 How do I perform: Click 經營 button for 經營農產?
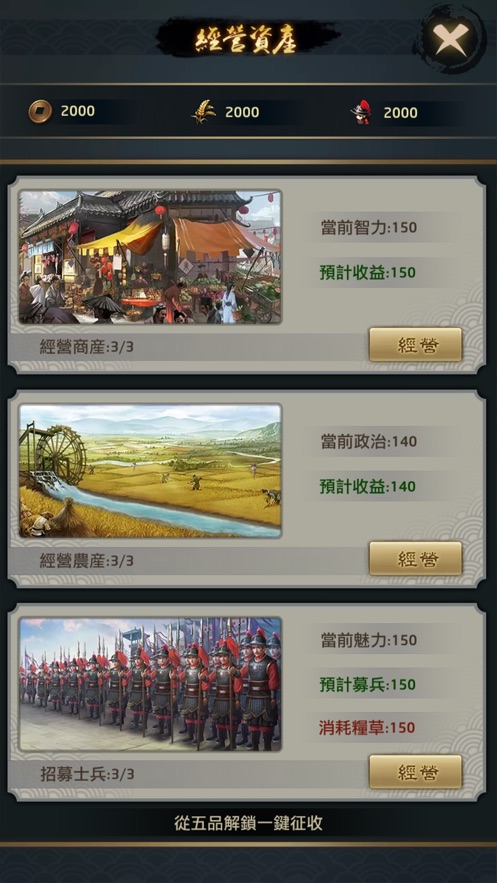tap(415, 559)
